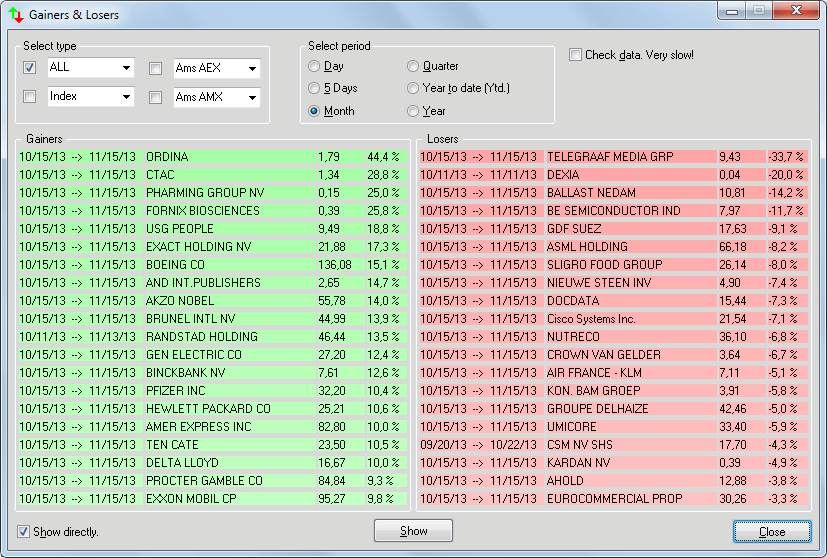Select BRUNEL INTL NV row

pyautogui.click(x=213, y=319)
